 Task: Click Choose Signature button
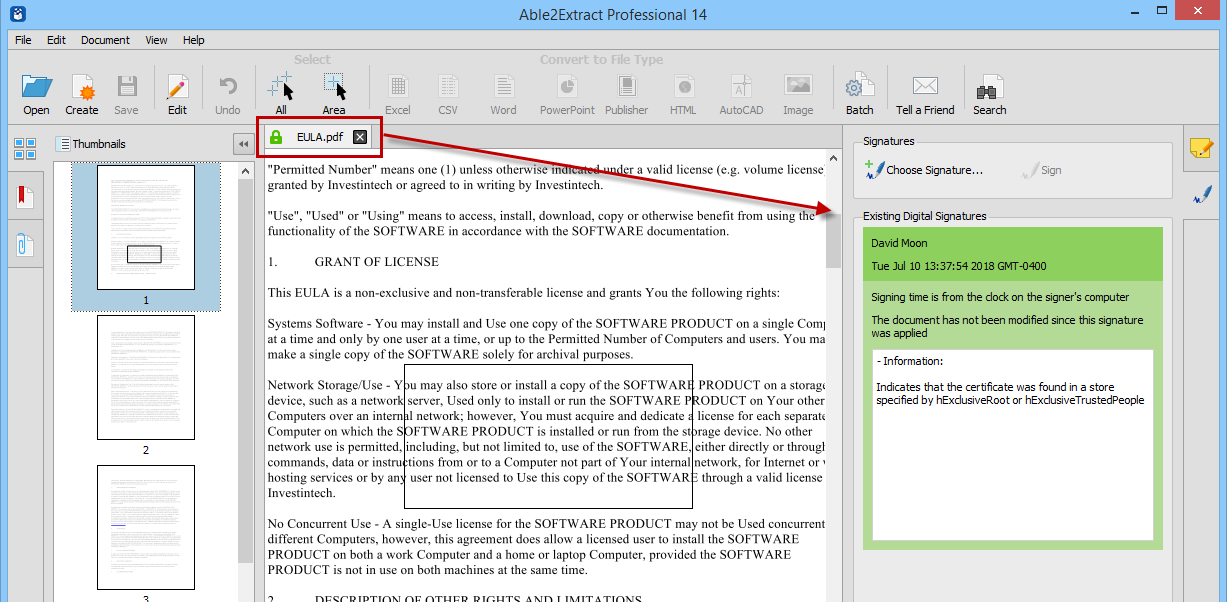click(x=924, y=170)
